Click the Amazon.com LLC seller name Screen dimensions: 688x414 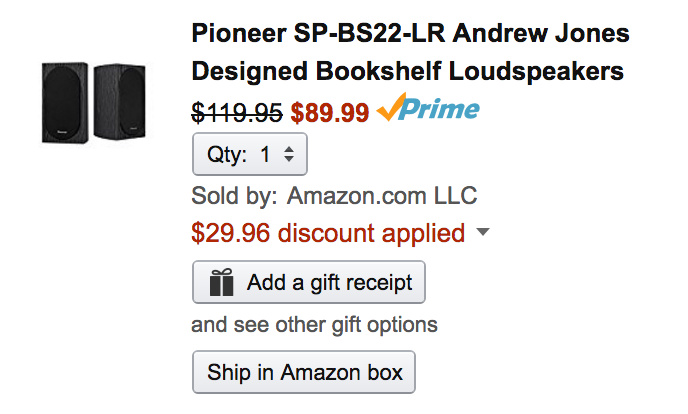pos(381,195)
